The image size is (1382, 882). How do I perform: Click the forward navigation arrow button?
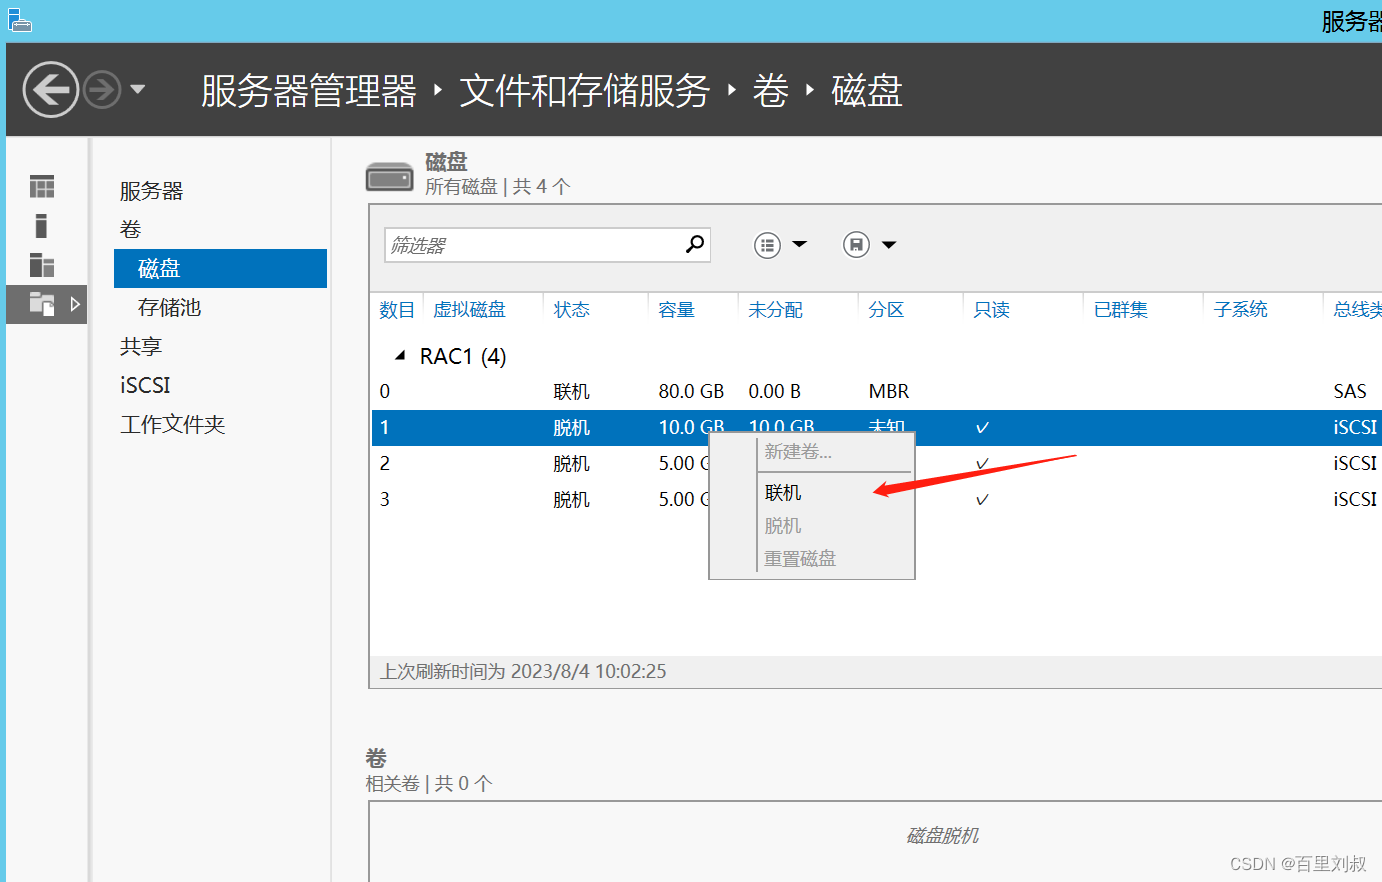tap(102, 90)
